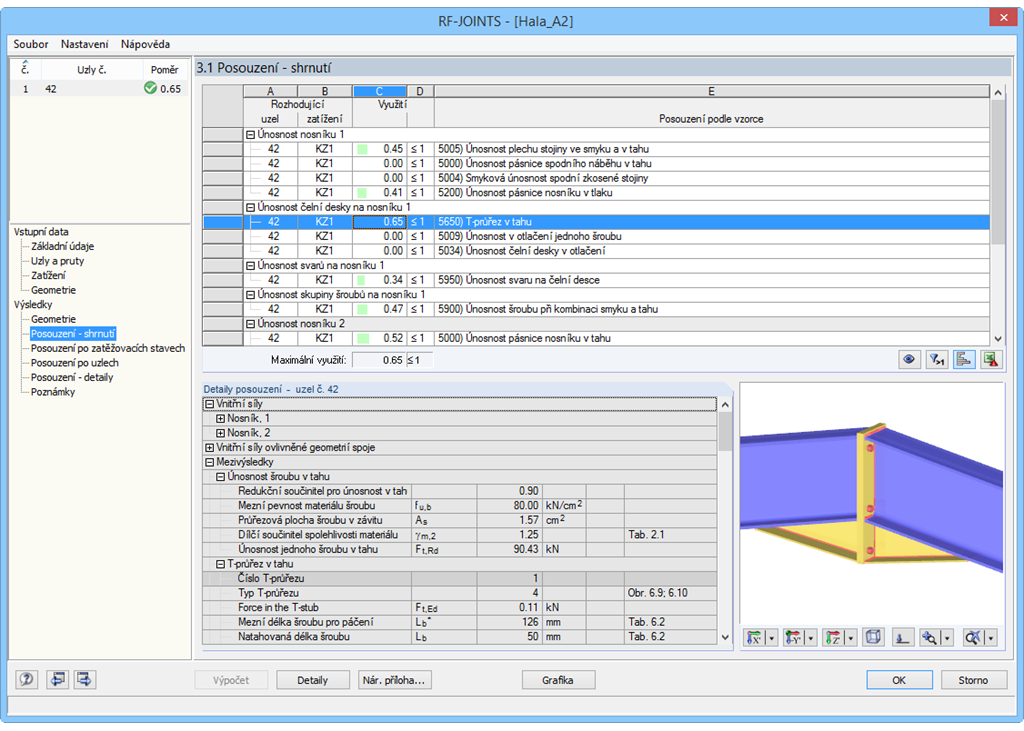This screenshot has width=1024, height=731.
Task: Select Zatížení in navigator
Action: pyautogui.click(x=48, y=276)
